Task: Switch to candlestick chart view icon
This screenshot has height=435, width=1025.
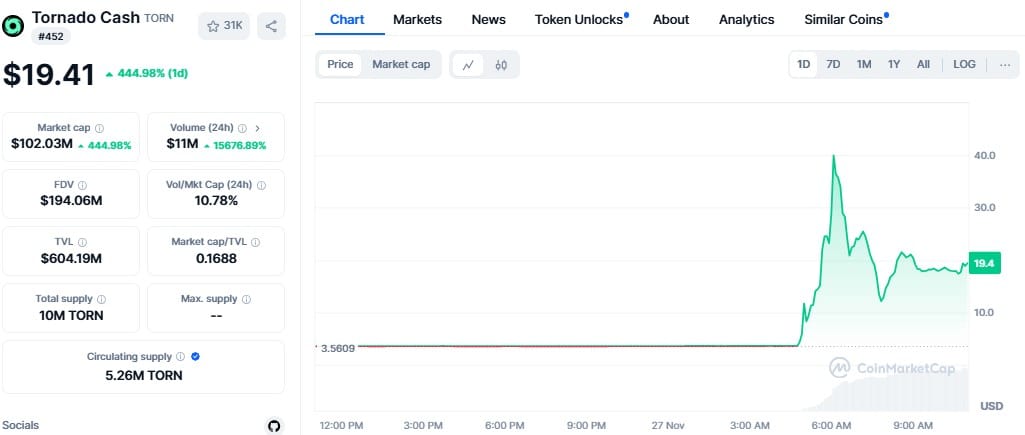Action: tap(501, 65)
